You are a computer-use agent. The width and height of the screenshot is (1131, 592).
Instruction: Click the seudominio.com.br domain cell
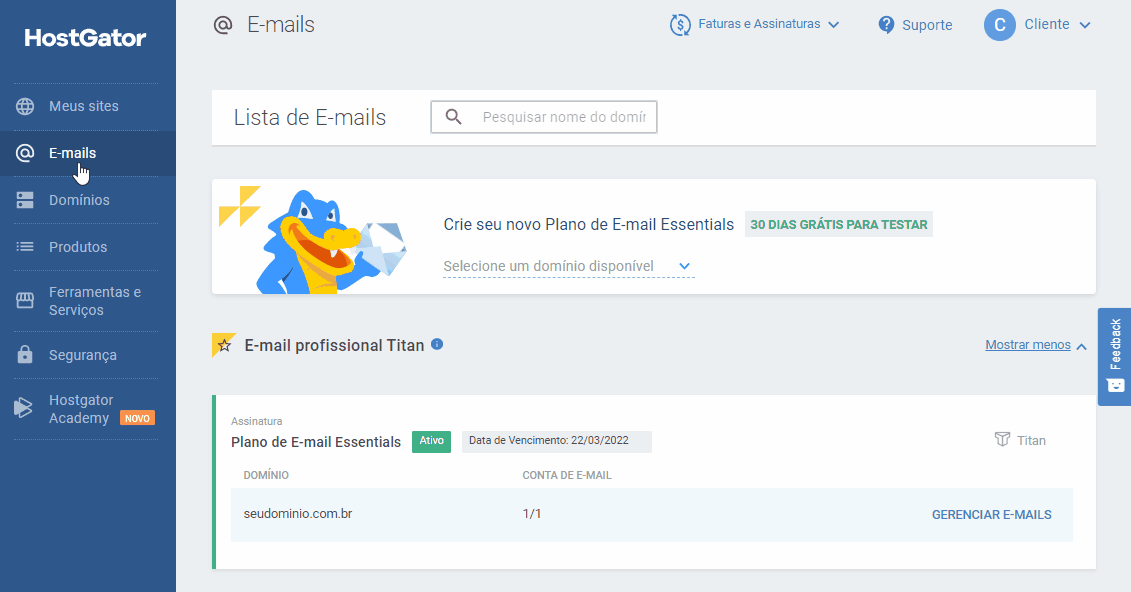(298, 514)
